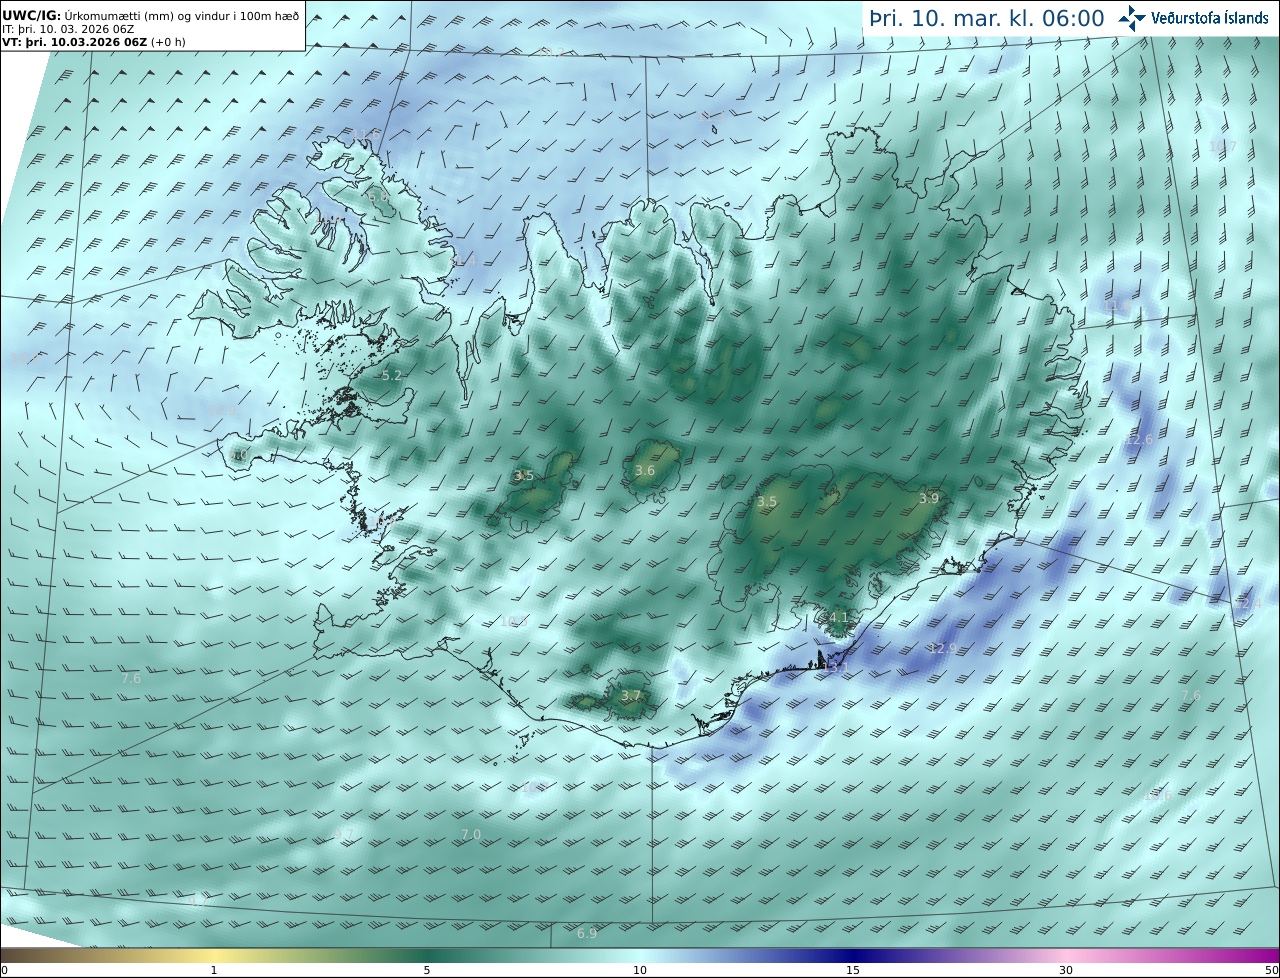
Task: Click the 12.9 value off the southeast coast
Action: pyautogui.click(x=942, y=649)
